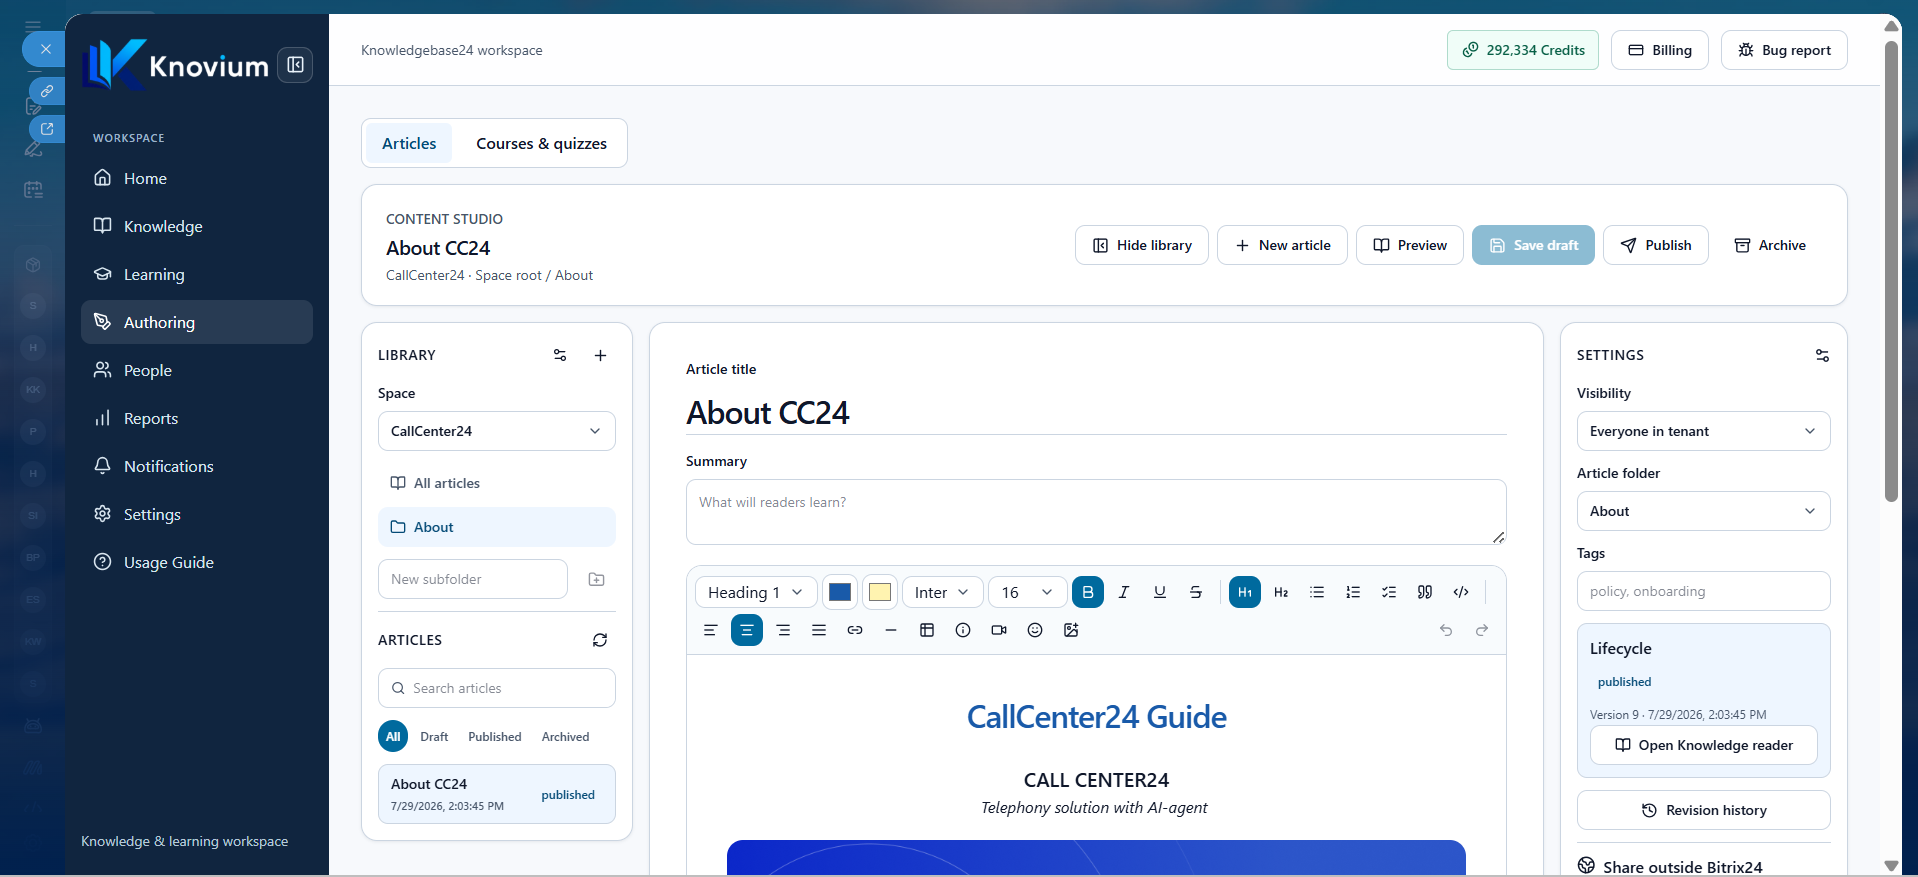The height and width of the screenshot is (877, 1918).
Task: Click the blue close (X) side tab
Action: (x=45, y=49)
